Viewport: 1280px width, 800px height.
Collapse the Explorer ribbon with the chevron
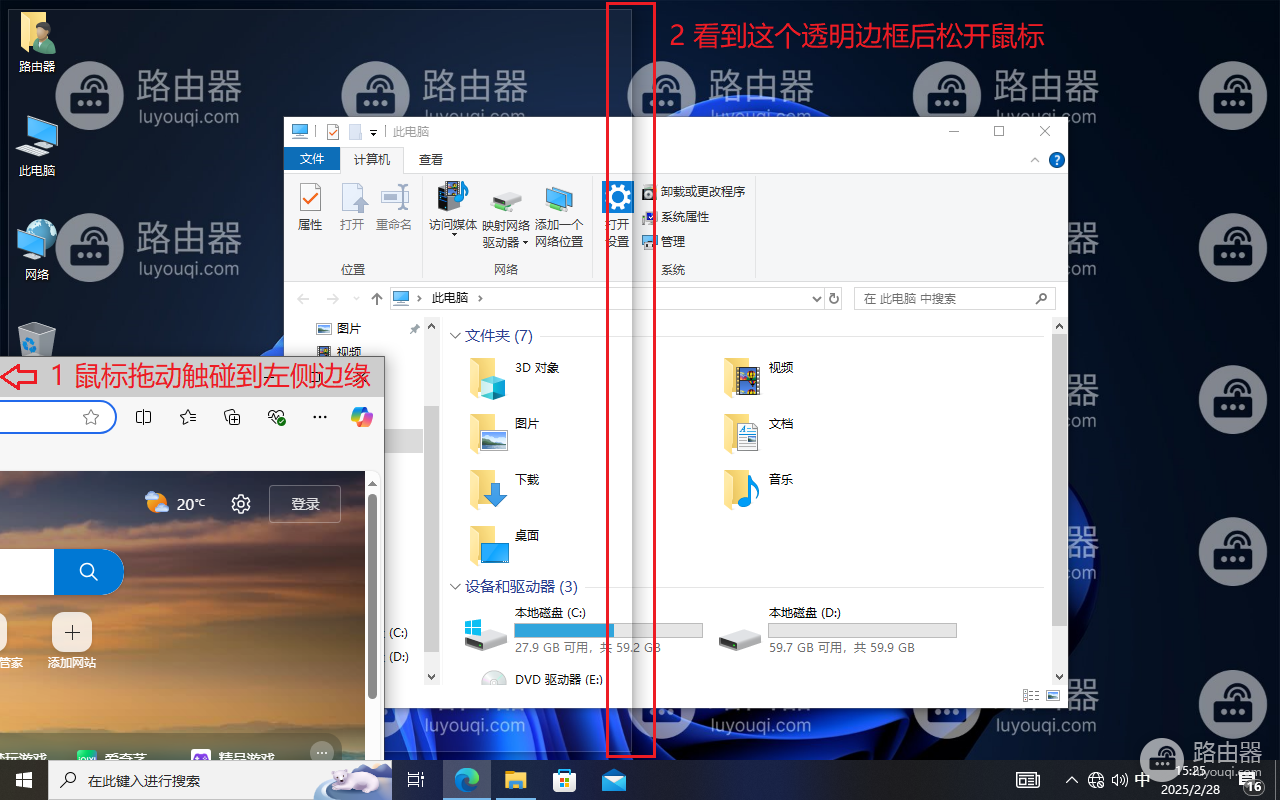(1035, 160)
